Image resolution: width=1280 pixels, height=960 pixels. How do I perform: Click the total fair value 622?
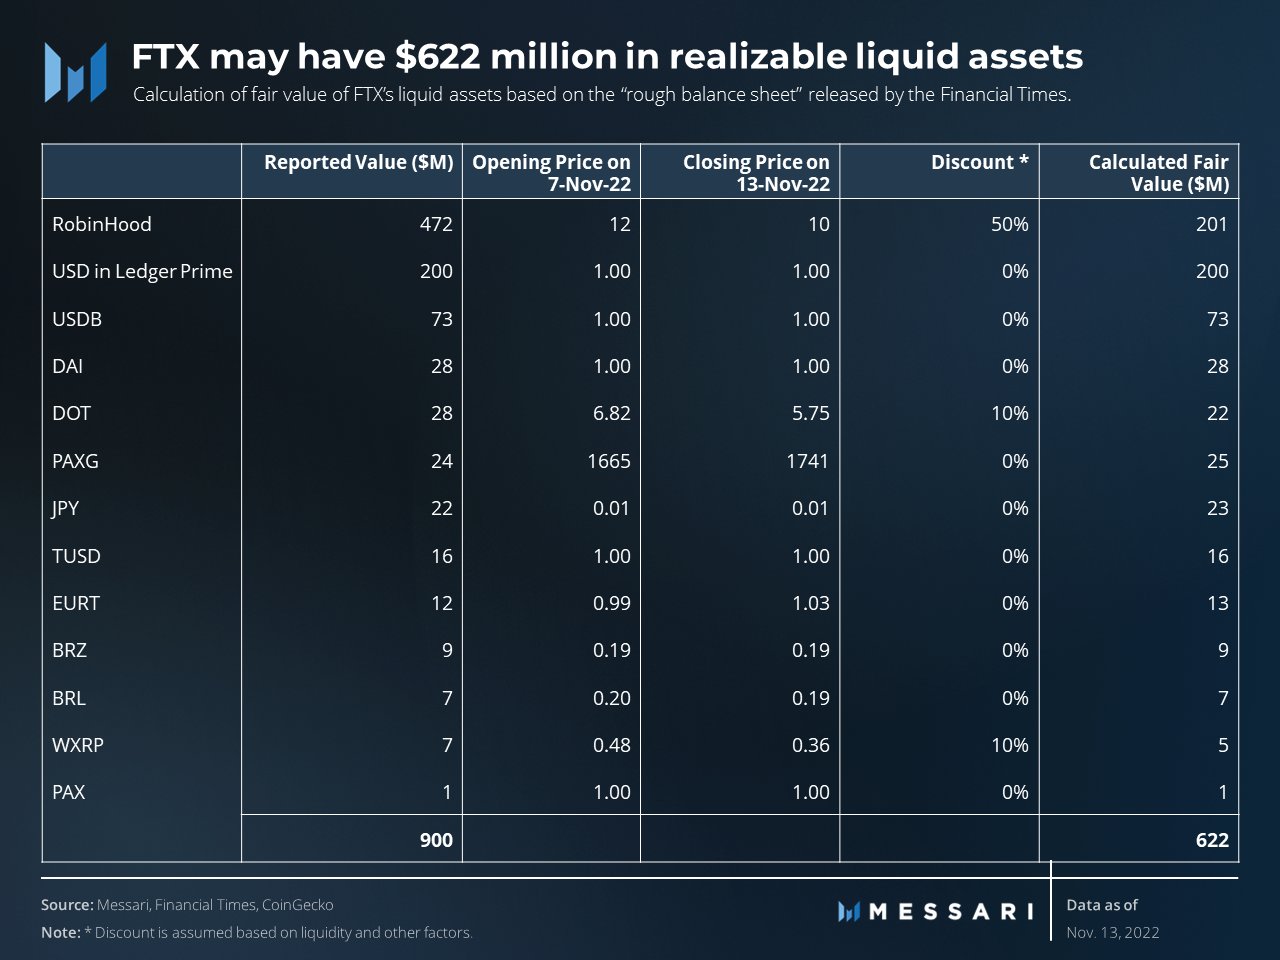[1212, 840]
